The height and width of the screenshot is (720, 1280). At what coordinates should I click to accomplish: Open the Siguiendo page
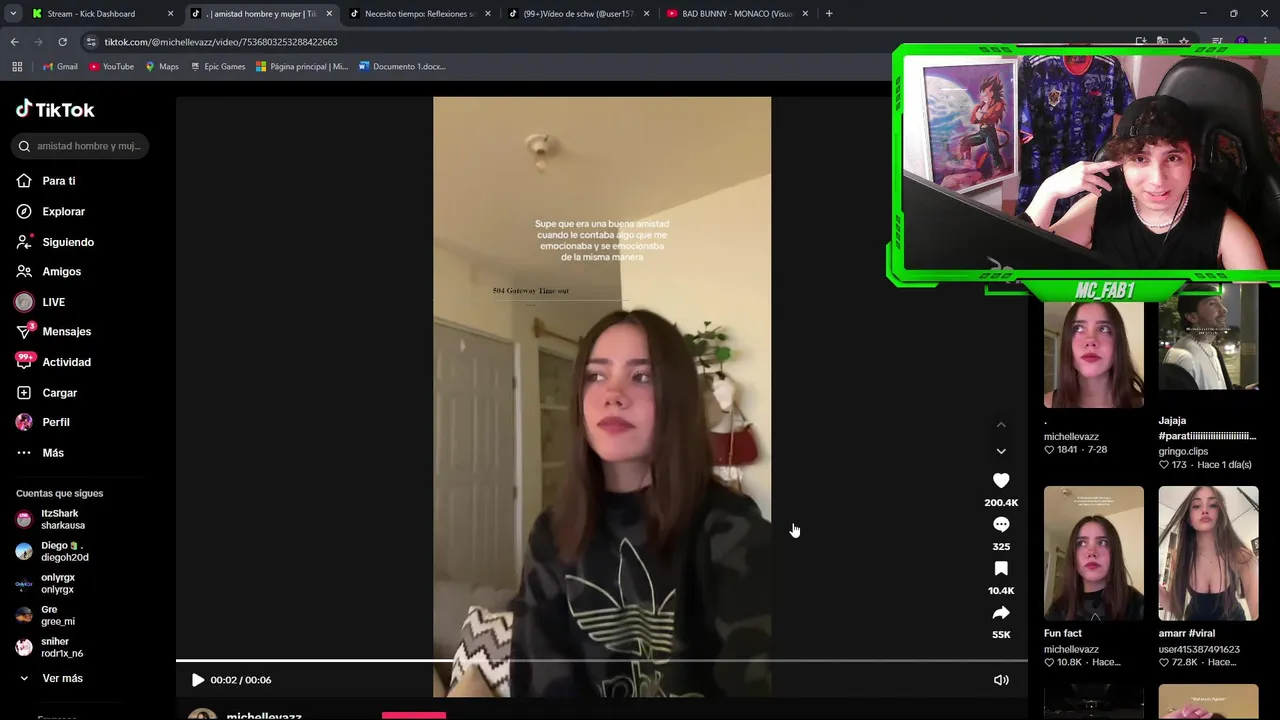coord(55,242)
